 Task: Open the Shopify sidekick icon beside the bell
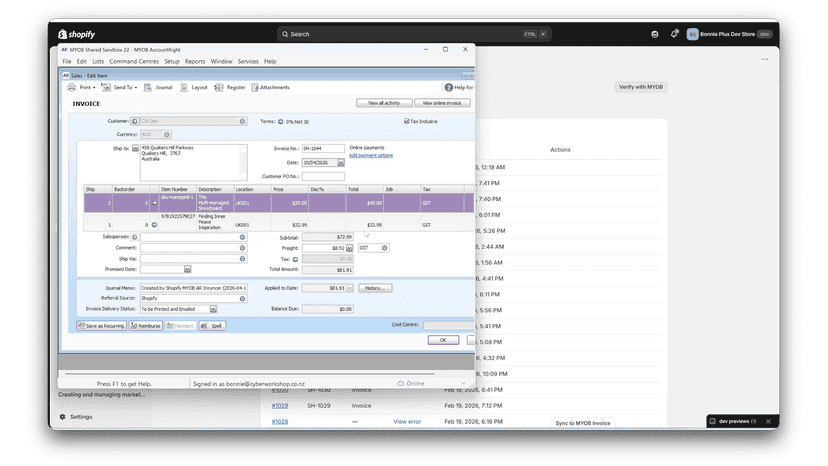(655, 34)
